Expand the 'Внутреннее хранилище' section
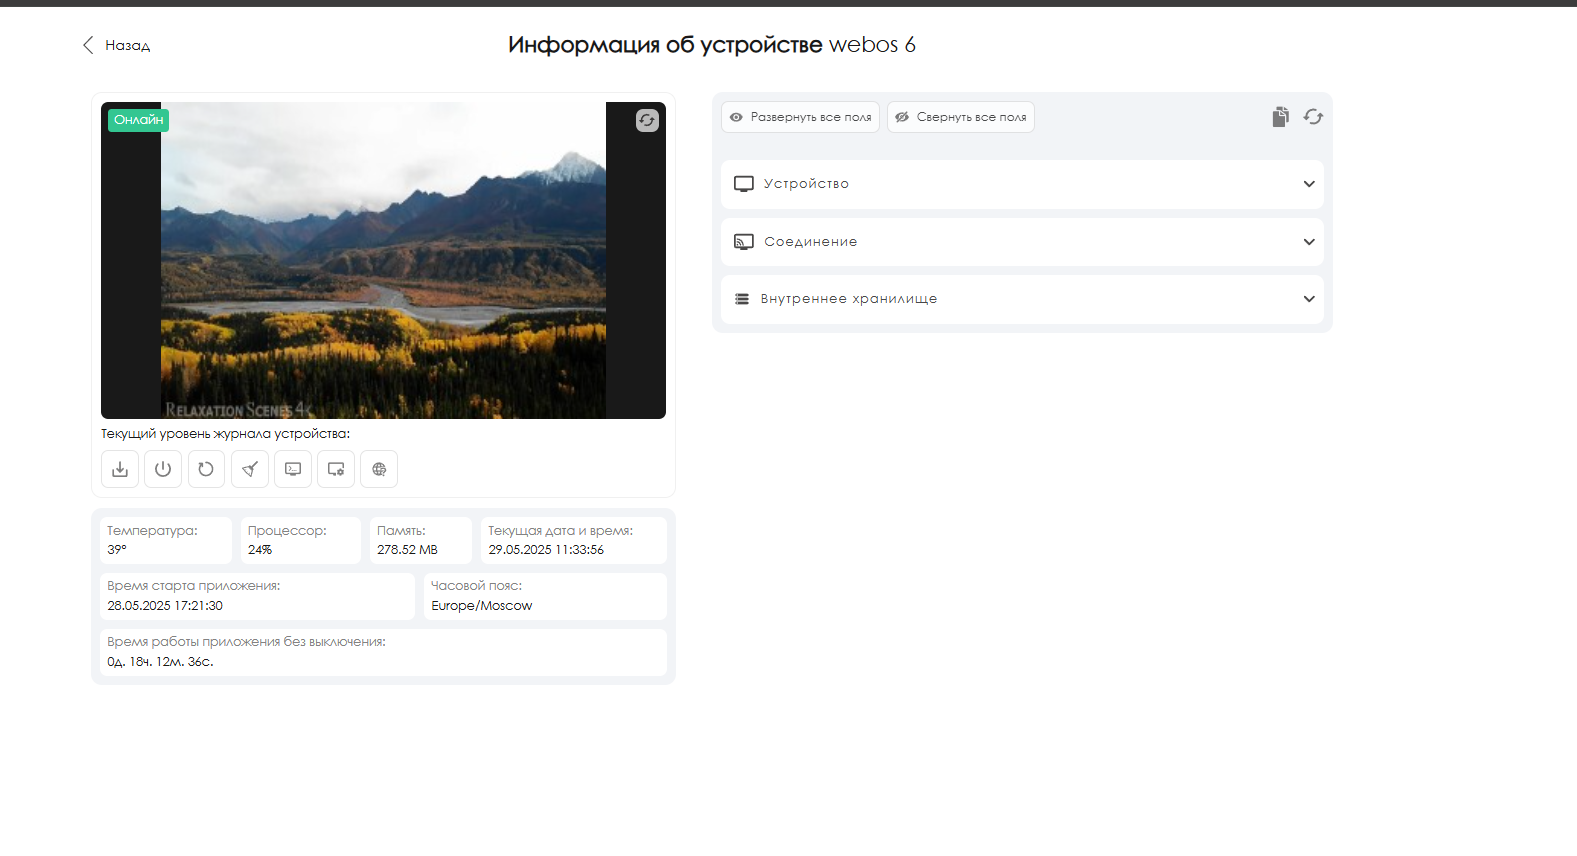The image size is (1577, 856). click(1022, 299)
